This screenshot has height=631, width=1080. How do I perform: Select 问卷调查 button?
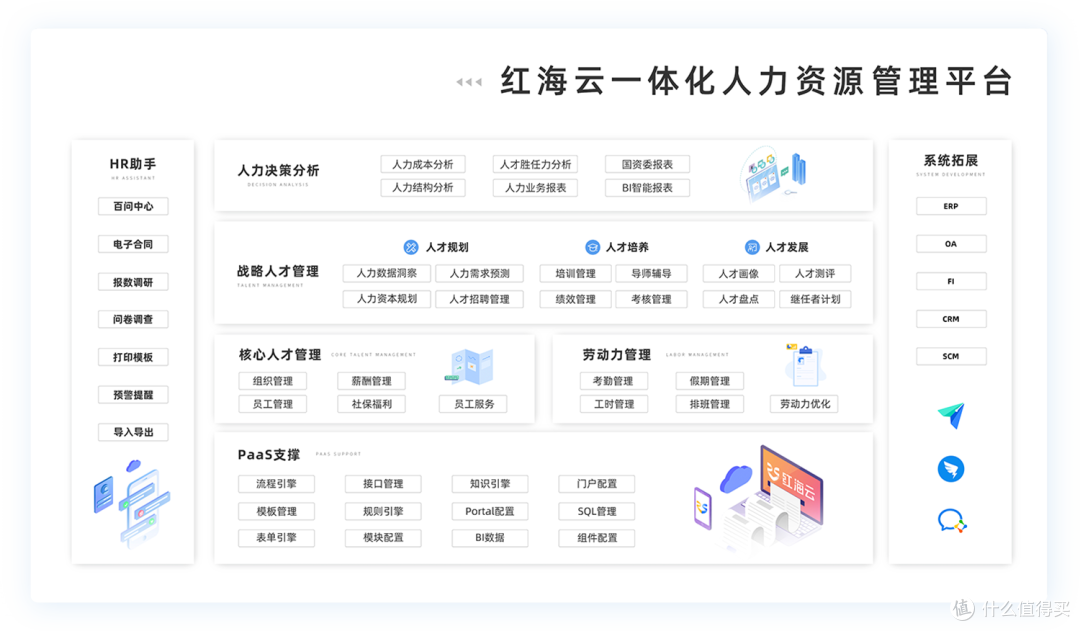point(133,319)
